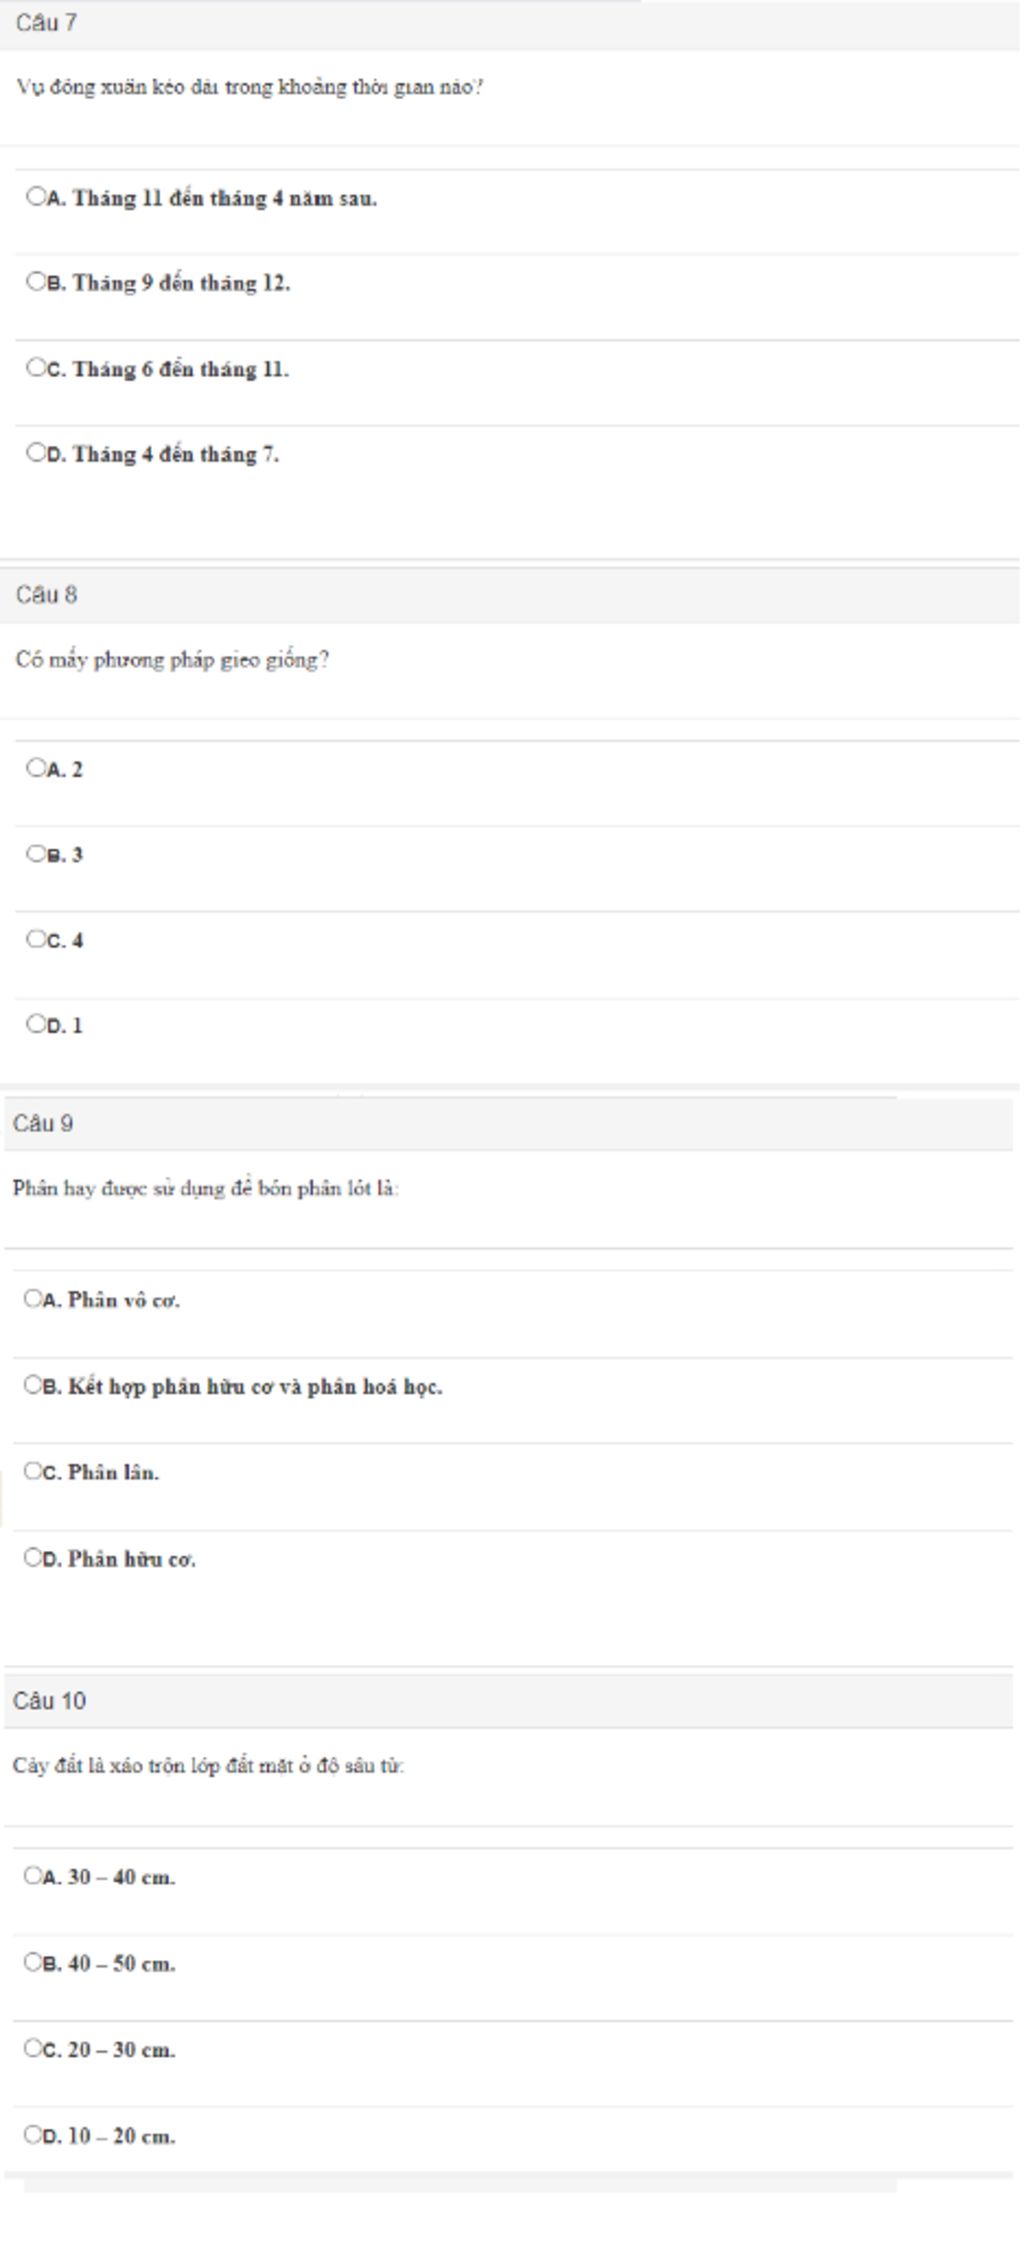Viewport: 1024px width, 2241px height.
Task: Select radio option A 'Phân vô cơ'
Action: 33,1299
